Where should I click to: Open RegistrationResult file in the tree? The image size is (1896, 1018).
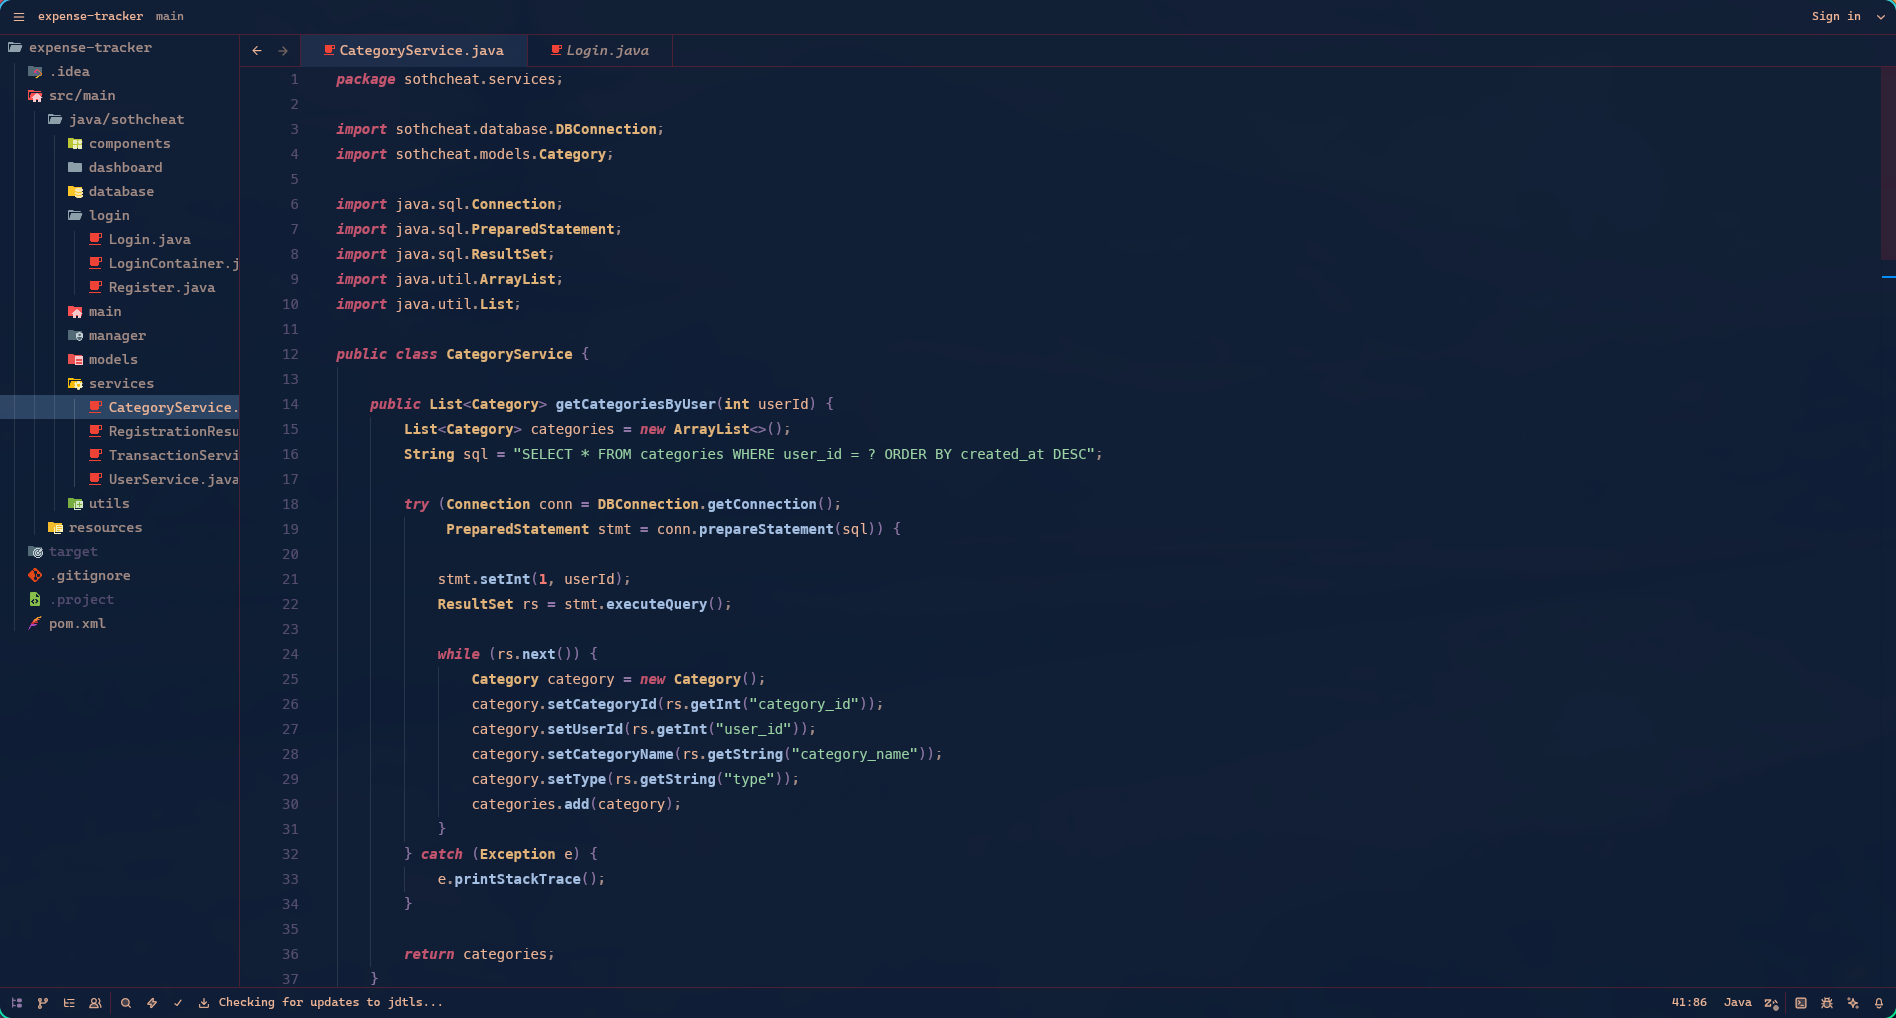click(120, 431)
